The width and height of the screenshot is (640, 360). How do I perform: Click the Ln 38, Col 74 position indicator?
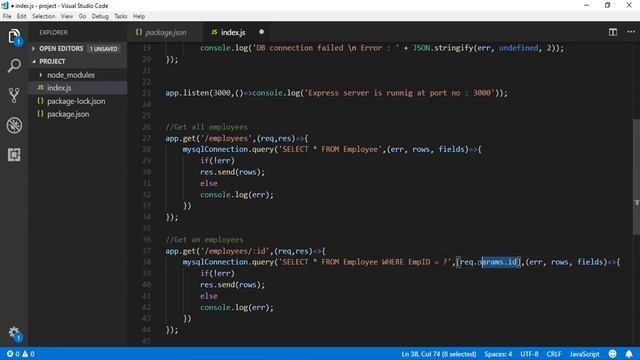(439, 354)
